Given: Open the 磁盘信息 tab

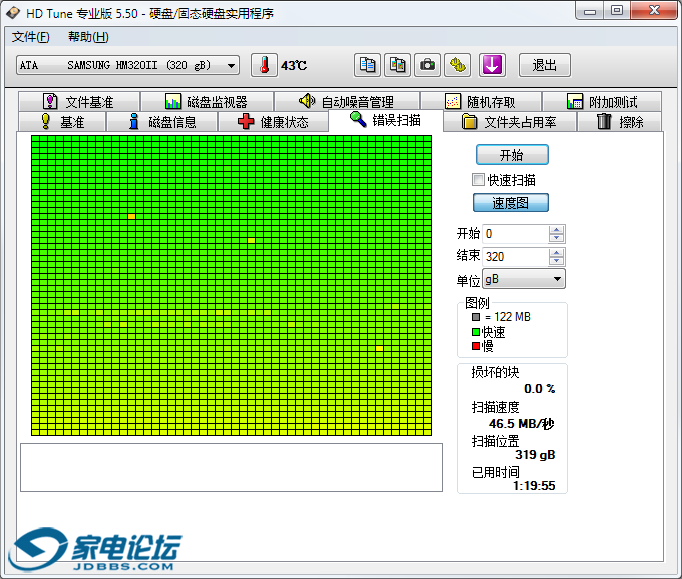Looking at the screenshot, I should coord(162,121).
